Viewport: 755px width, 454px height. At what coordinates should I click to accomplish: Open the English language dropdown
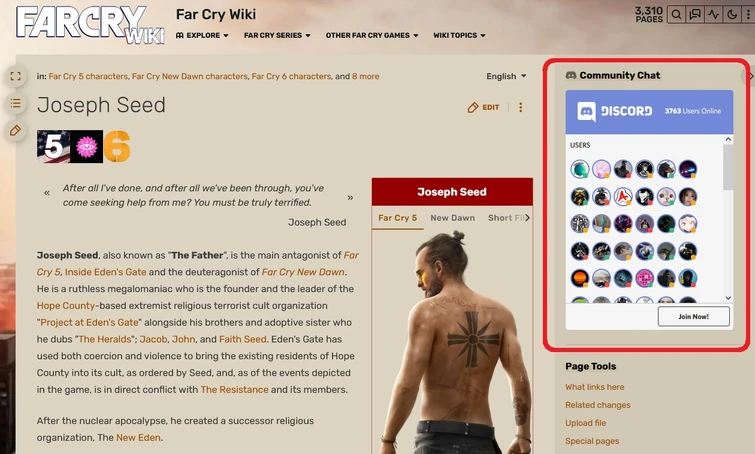[506, 76]
